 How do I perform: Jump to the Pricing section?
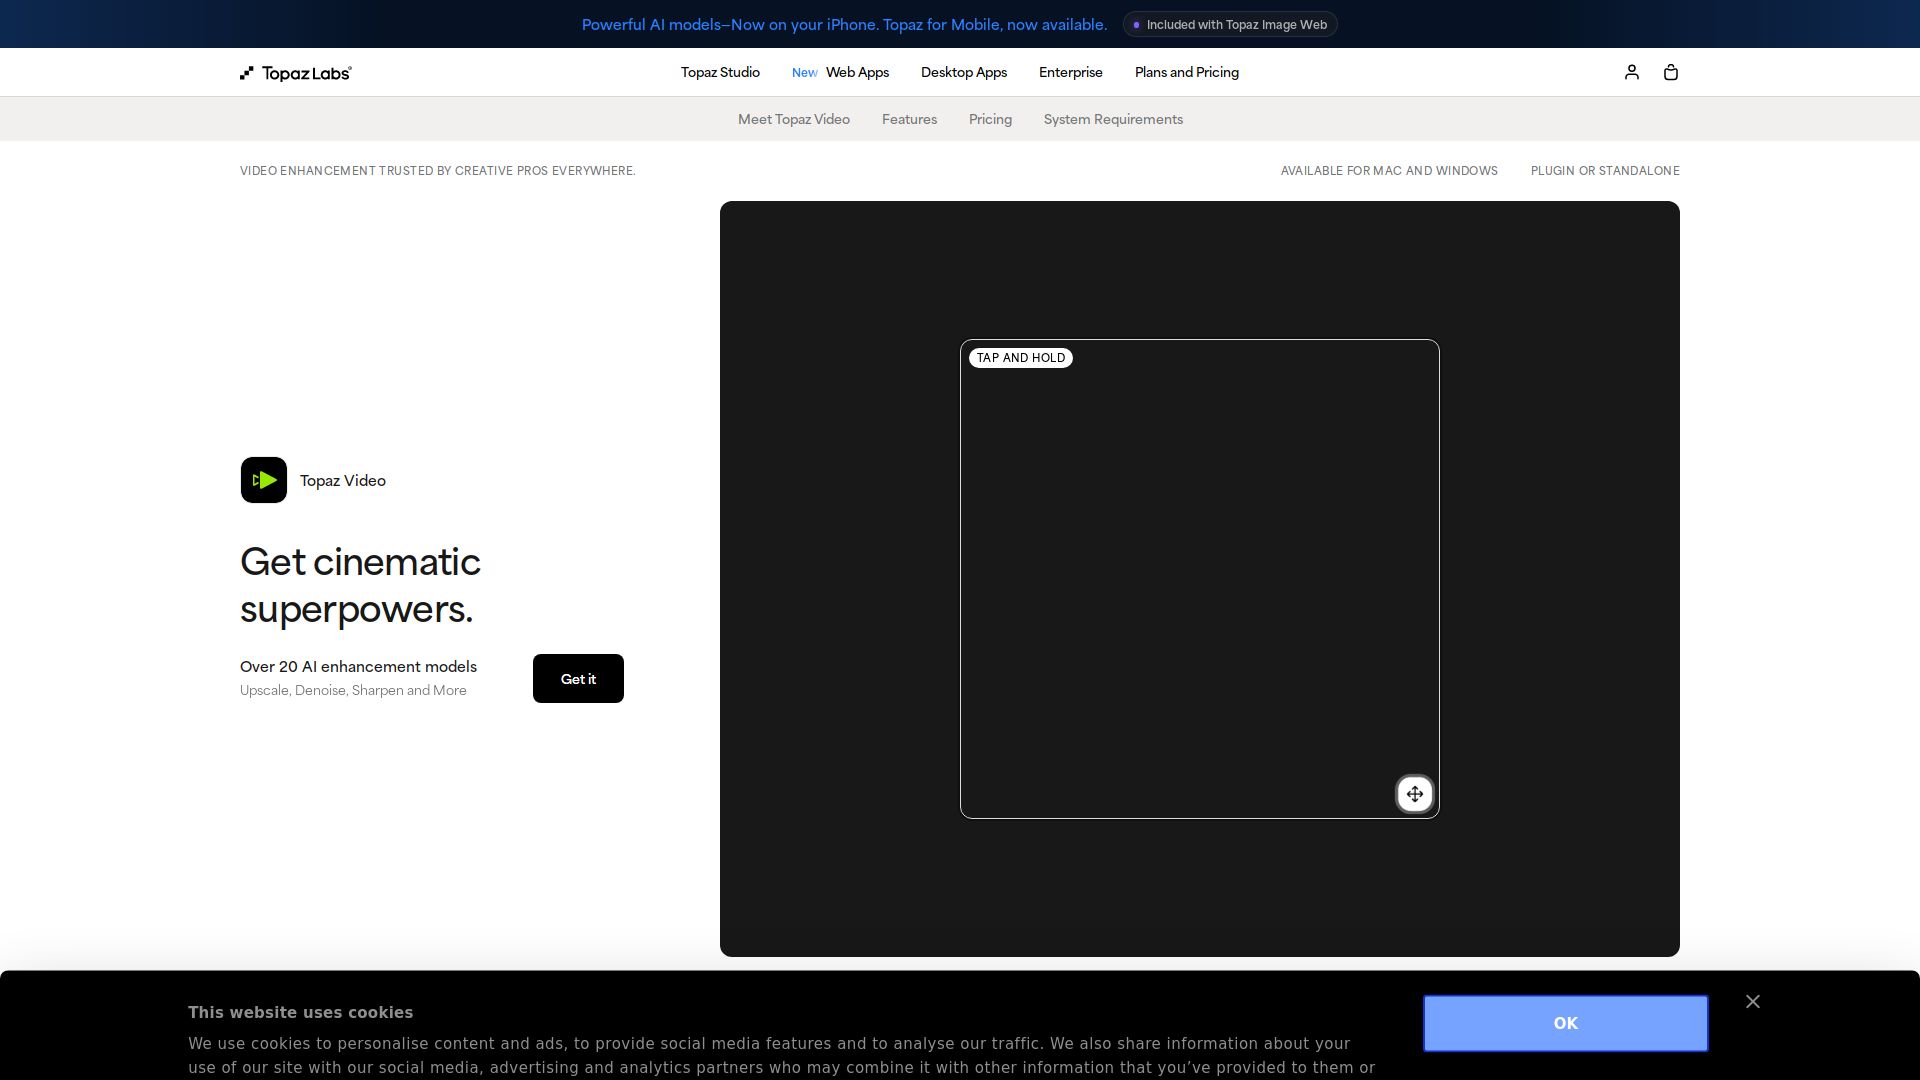point(990,119)
